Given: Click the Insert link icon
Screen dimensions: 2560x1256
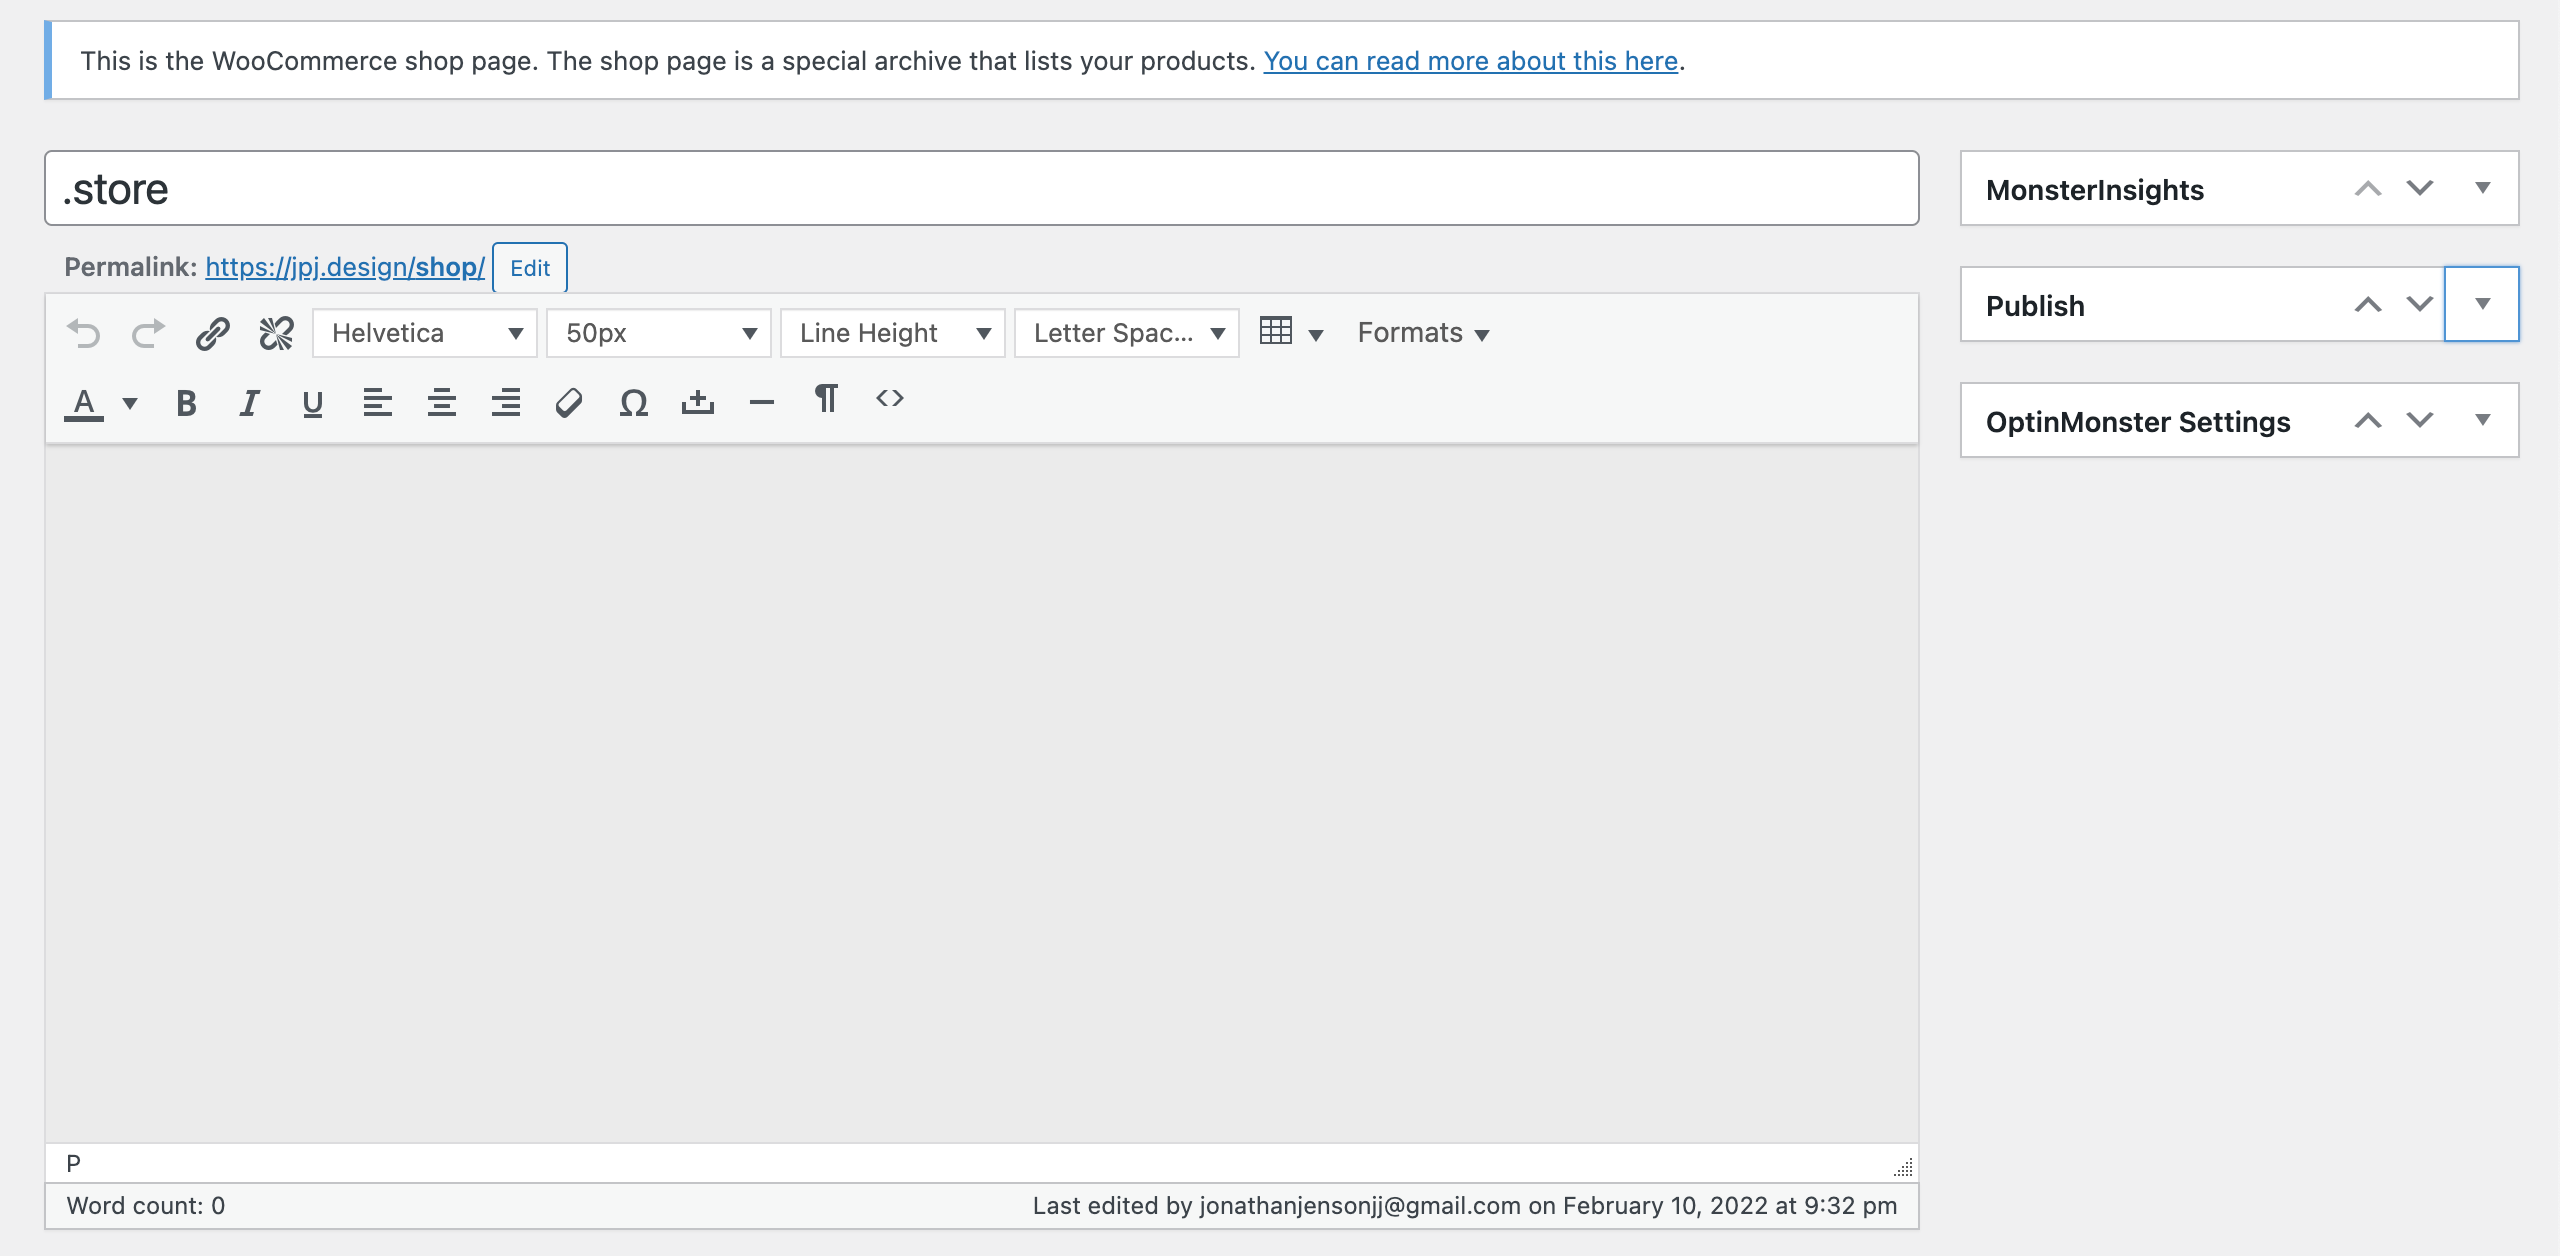Looking at the screenshot, I should 212,333.
